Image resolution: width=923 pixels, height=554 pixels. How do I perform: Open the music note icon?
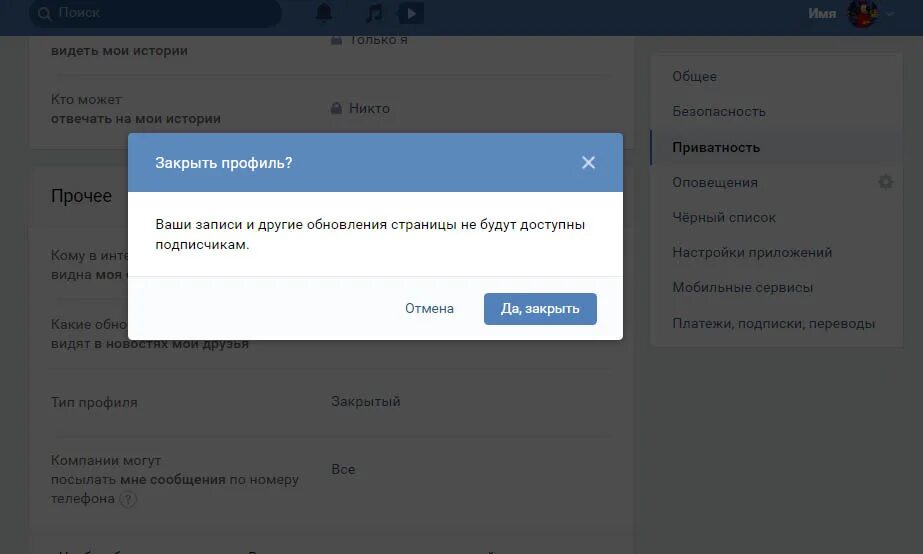click(x=374, y=13)
